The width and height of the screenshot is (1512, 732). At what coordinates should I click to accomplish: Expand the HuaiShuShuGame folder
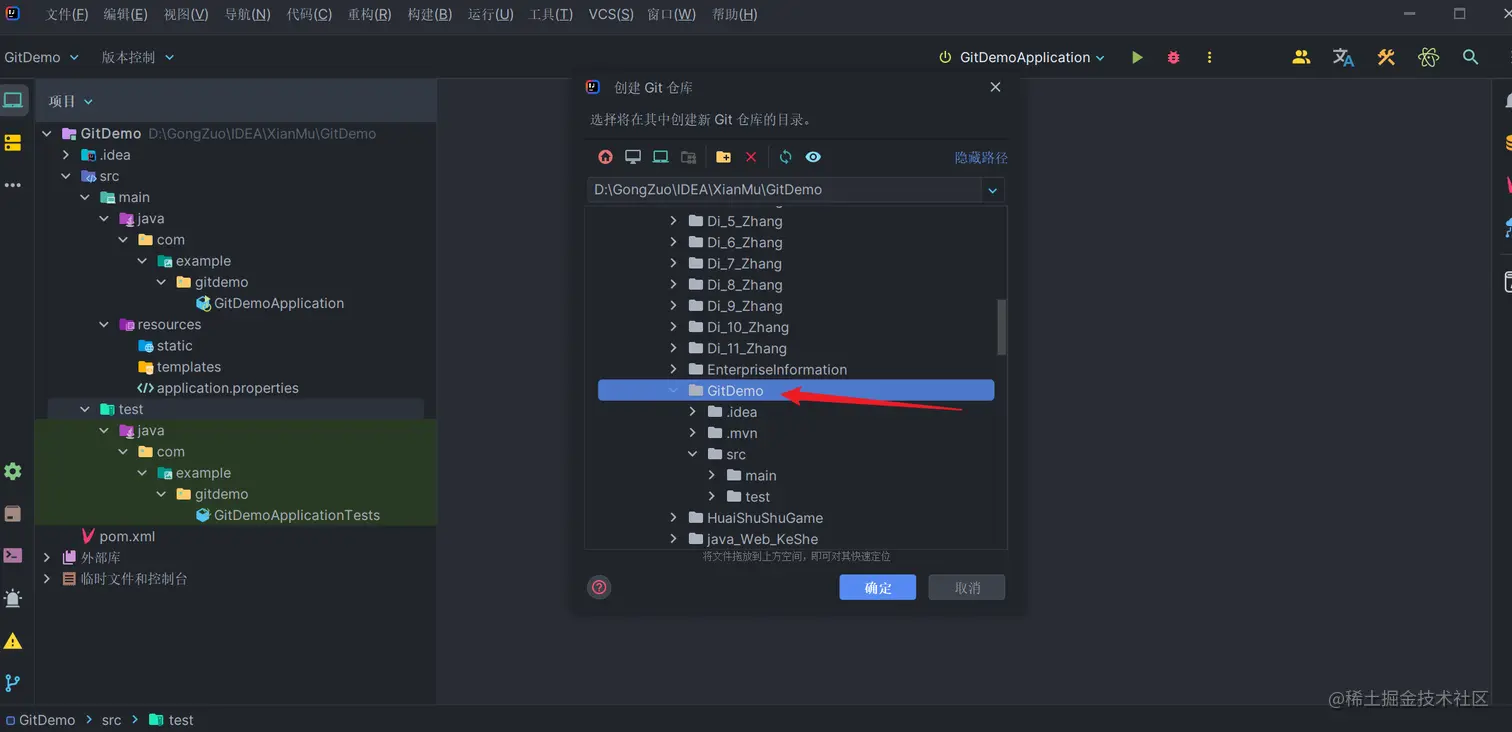point(674,518)
